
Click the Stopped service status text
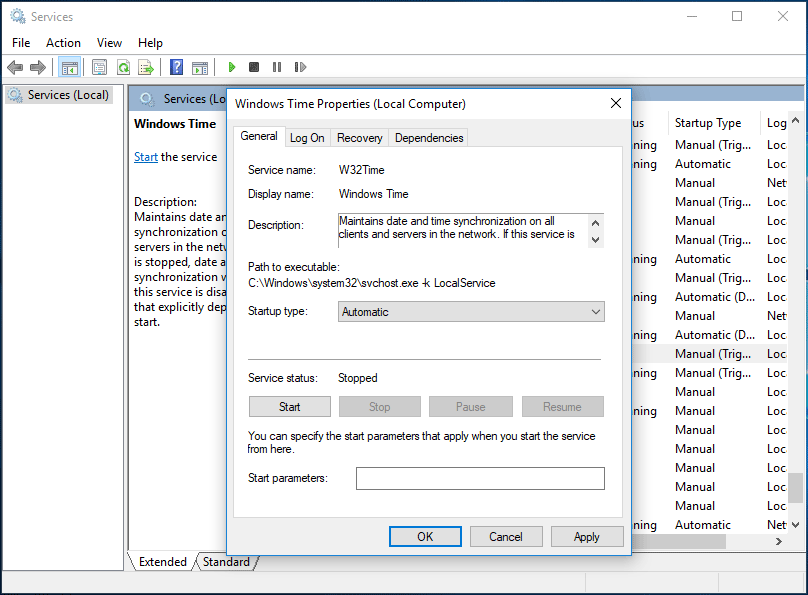[x=358, y=378]
